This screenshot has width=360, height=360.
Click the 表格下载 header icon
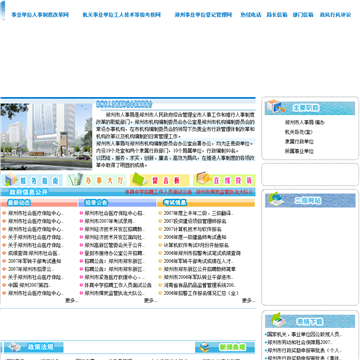[x=278, y=320]
